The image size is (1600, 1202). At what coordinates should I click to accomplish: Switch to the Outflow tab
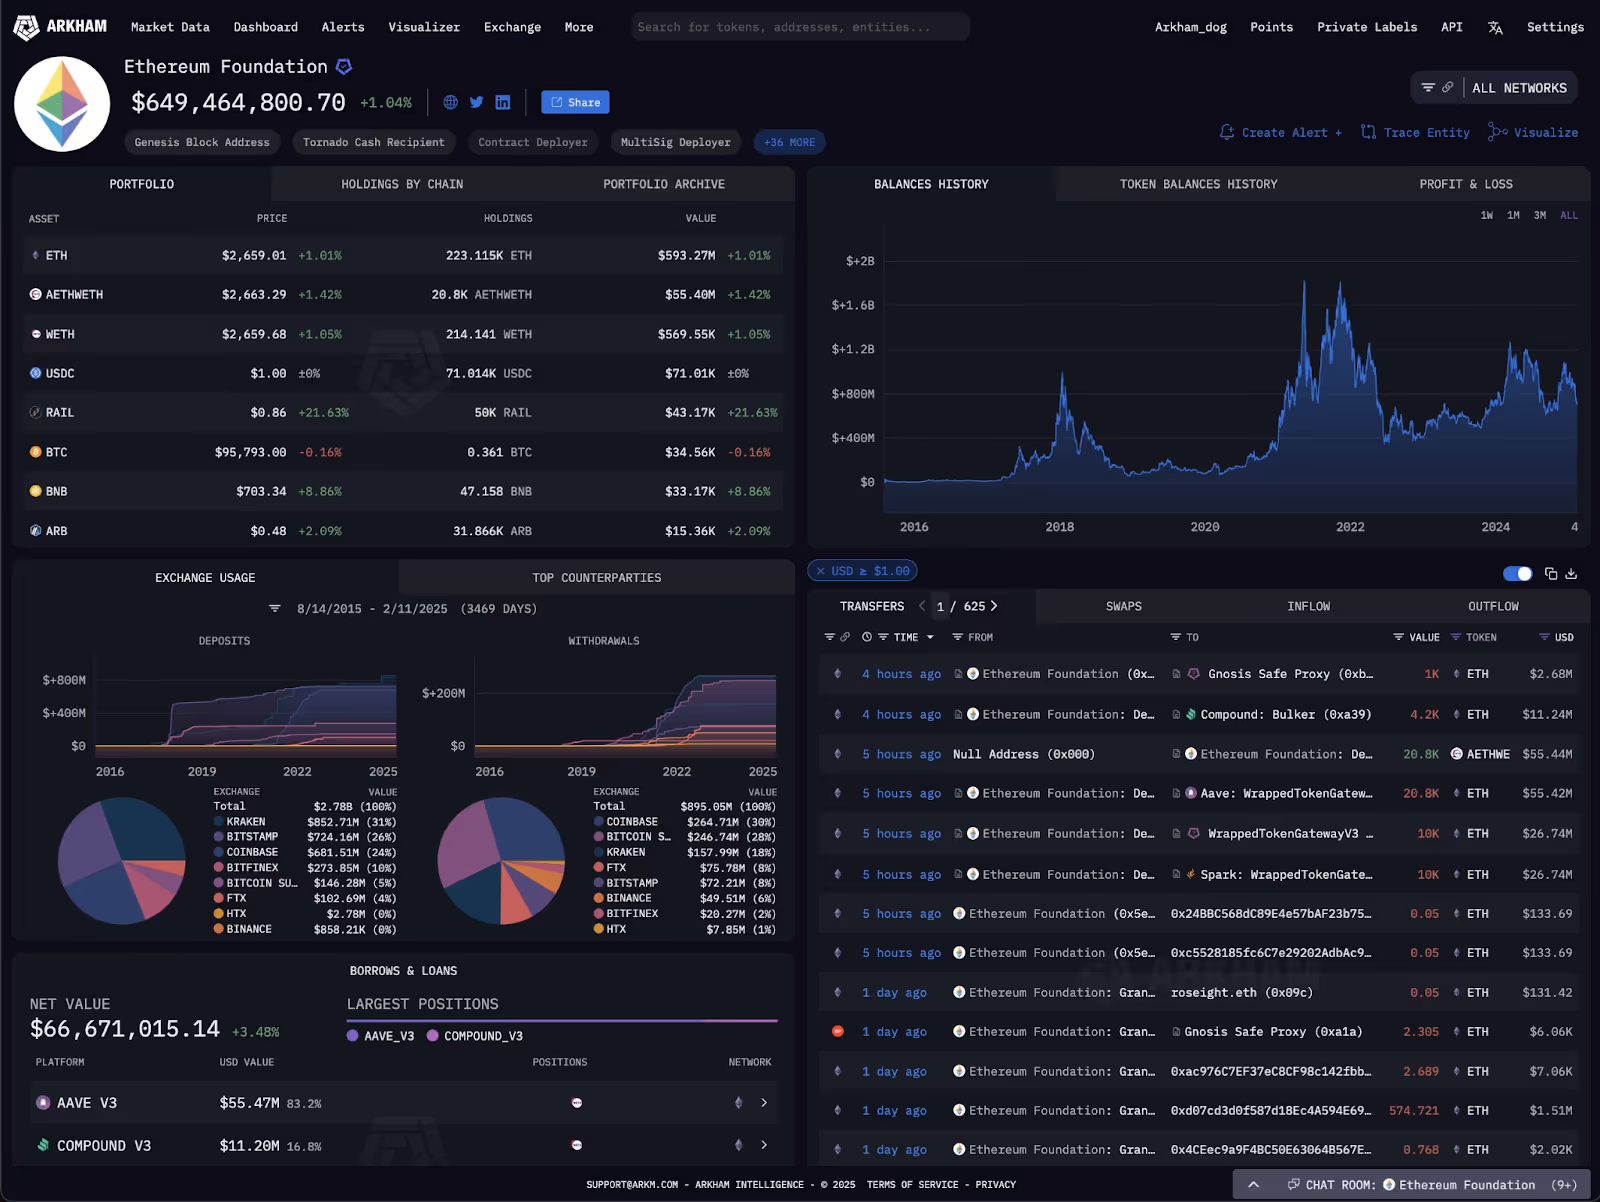point(1493,606)
